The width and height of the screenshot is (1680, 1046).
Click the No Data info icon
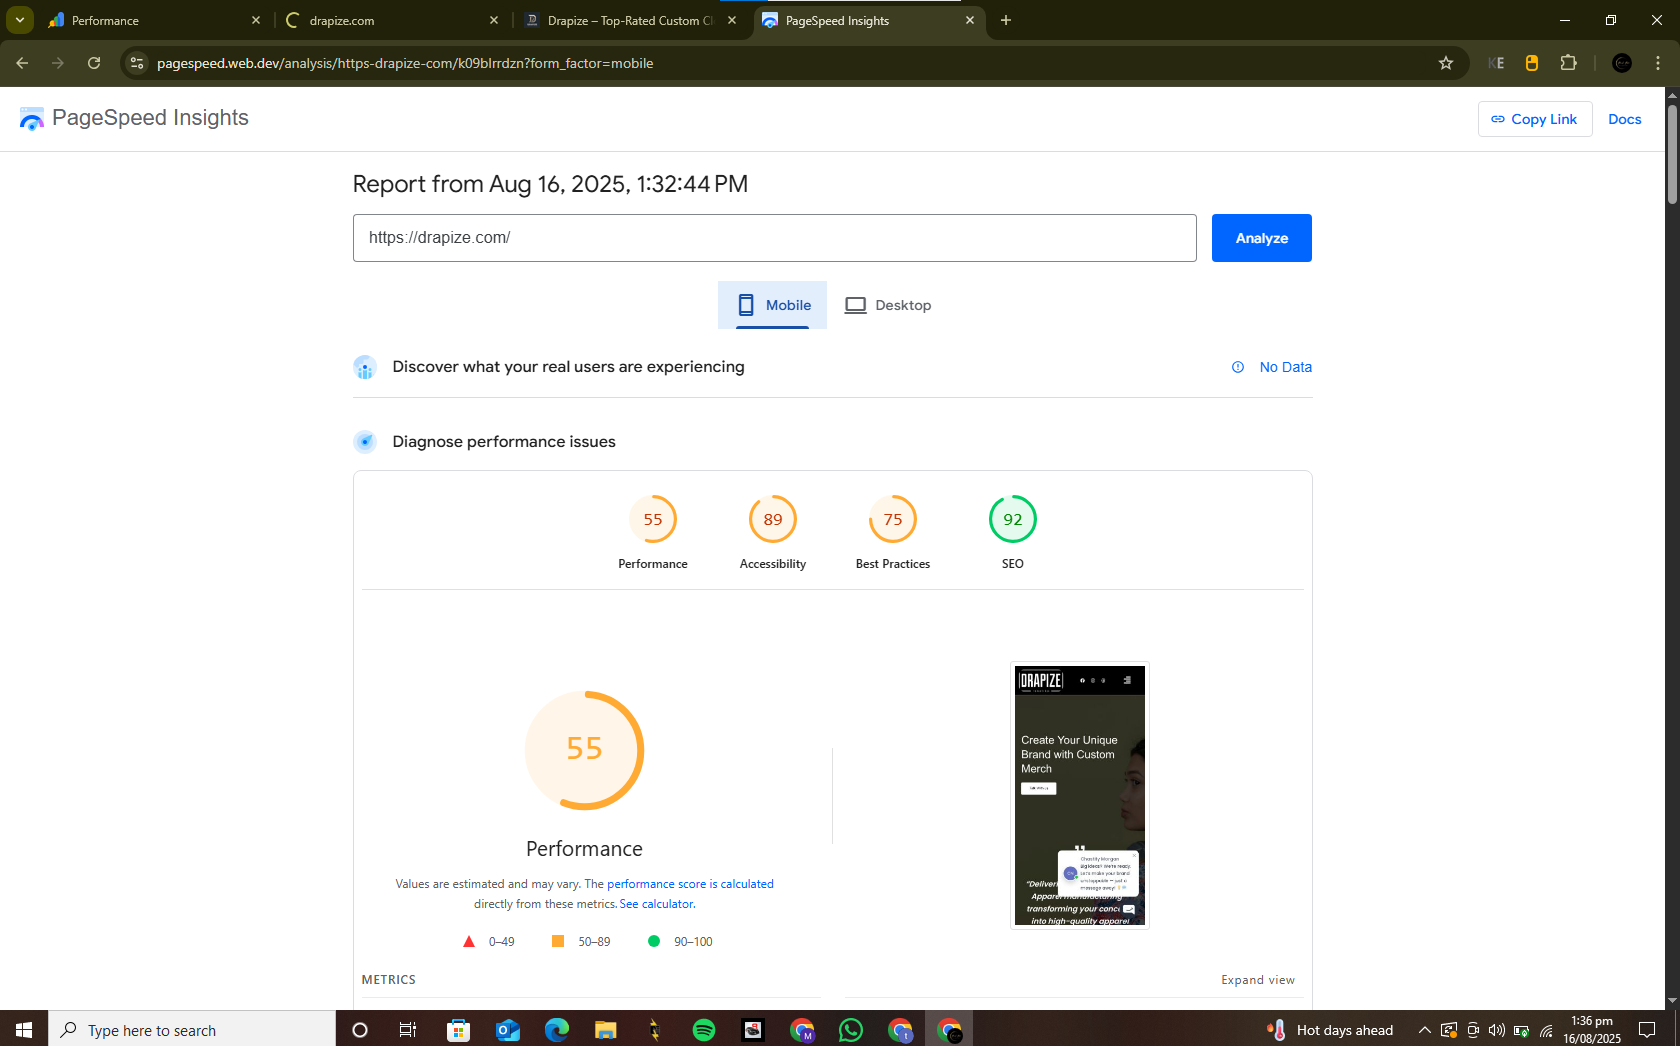click(1238, 367)
